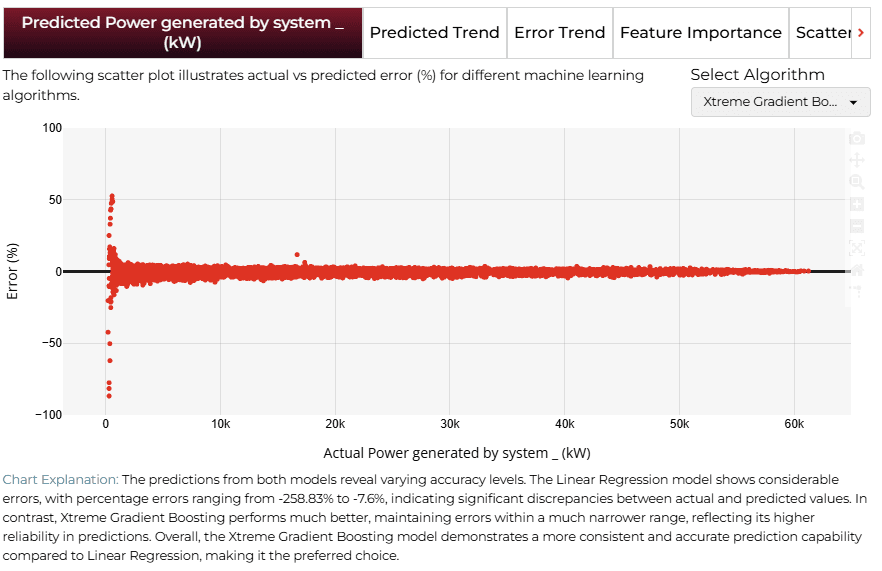Open the Select Algorithm dropdown
882x571 pixels.
(x=780, y=102)
